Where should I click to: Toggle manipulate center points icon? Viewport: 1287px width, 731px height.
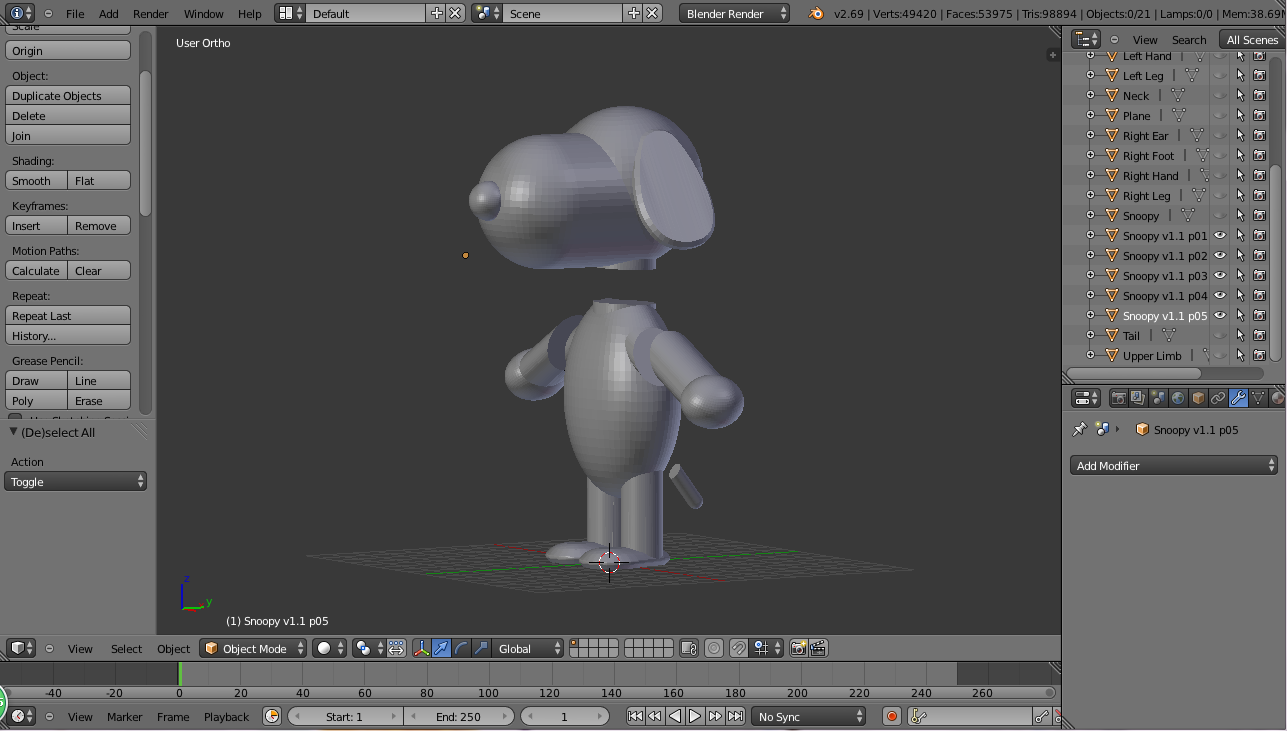(397, 648)
